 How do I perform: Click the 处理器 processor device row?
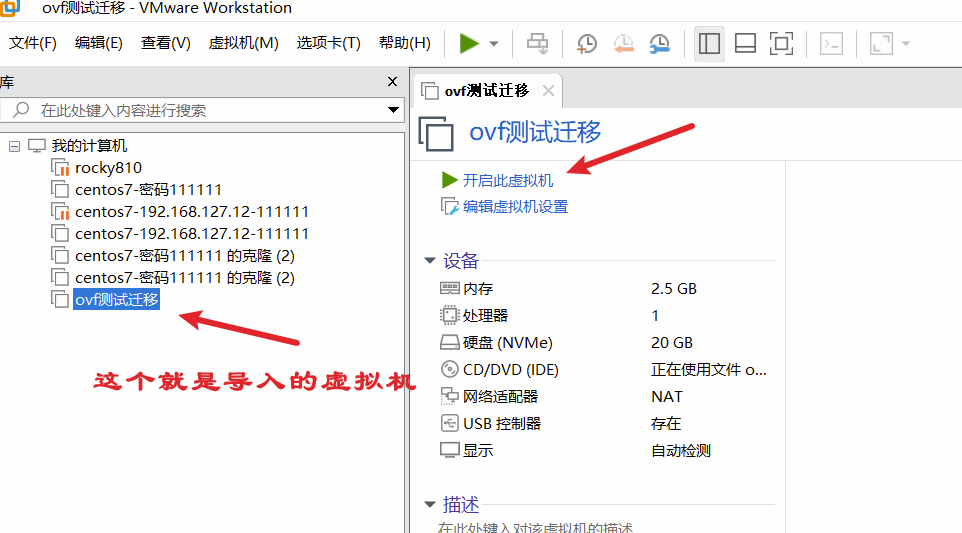[605, 315]
